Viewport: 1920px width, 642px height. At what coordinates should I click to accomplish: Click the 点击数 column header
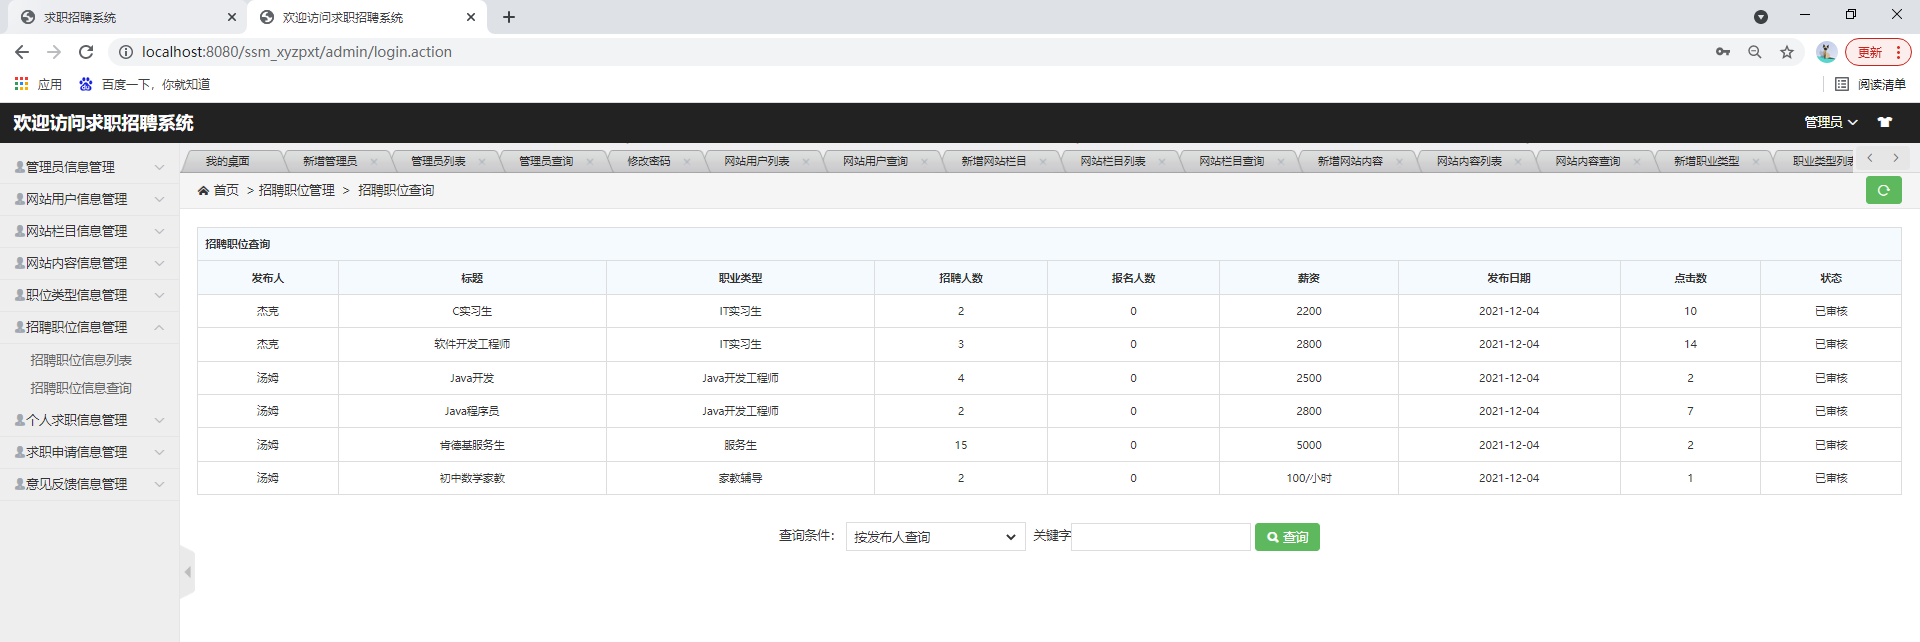1690,278
